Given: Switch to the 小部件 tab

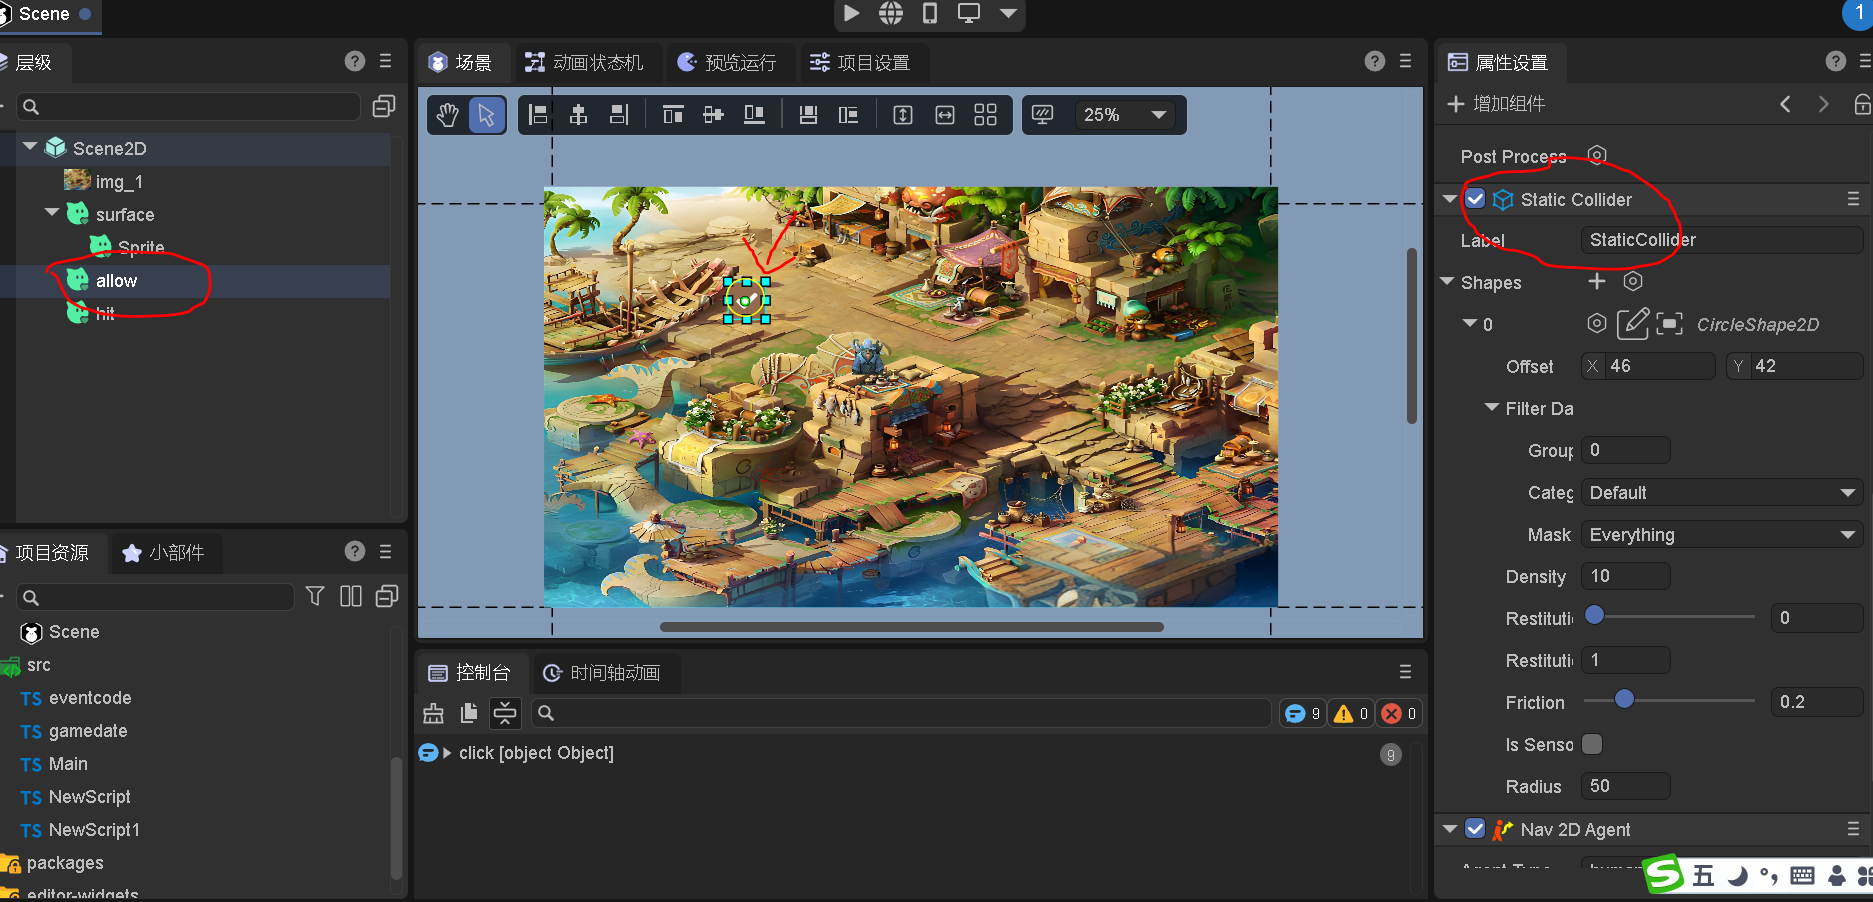Looking at the screenshot, I should 163,553.
